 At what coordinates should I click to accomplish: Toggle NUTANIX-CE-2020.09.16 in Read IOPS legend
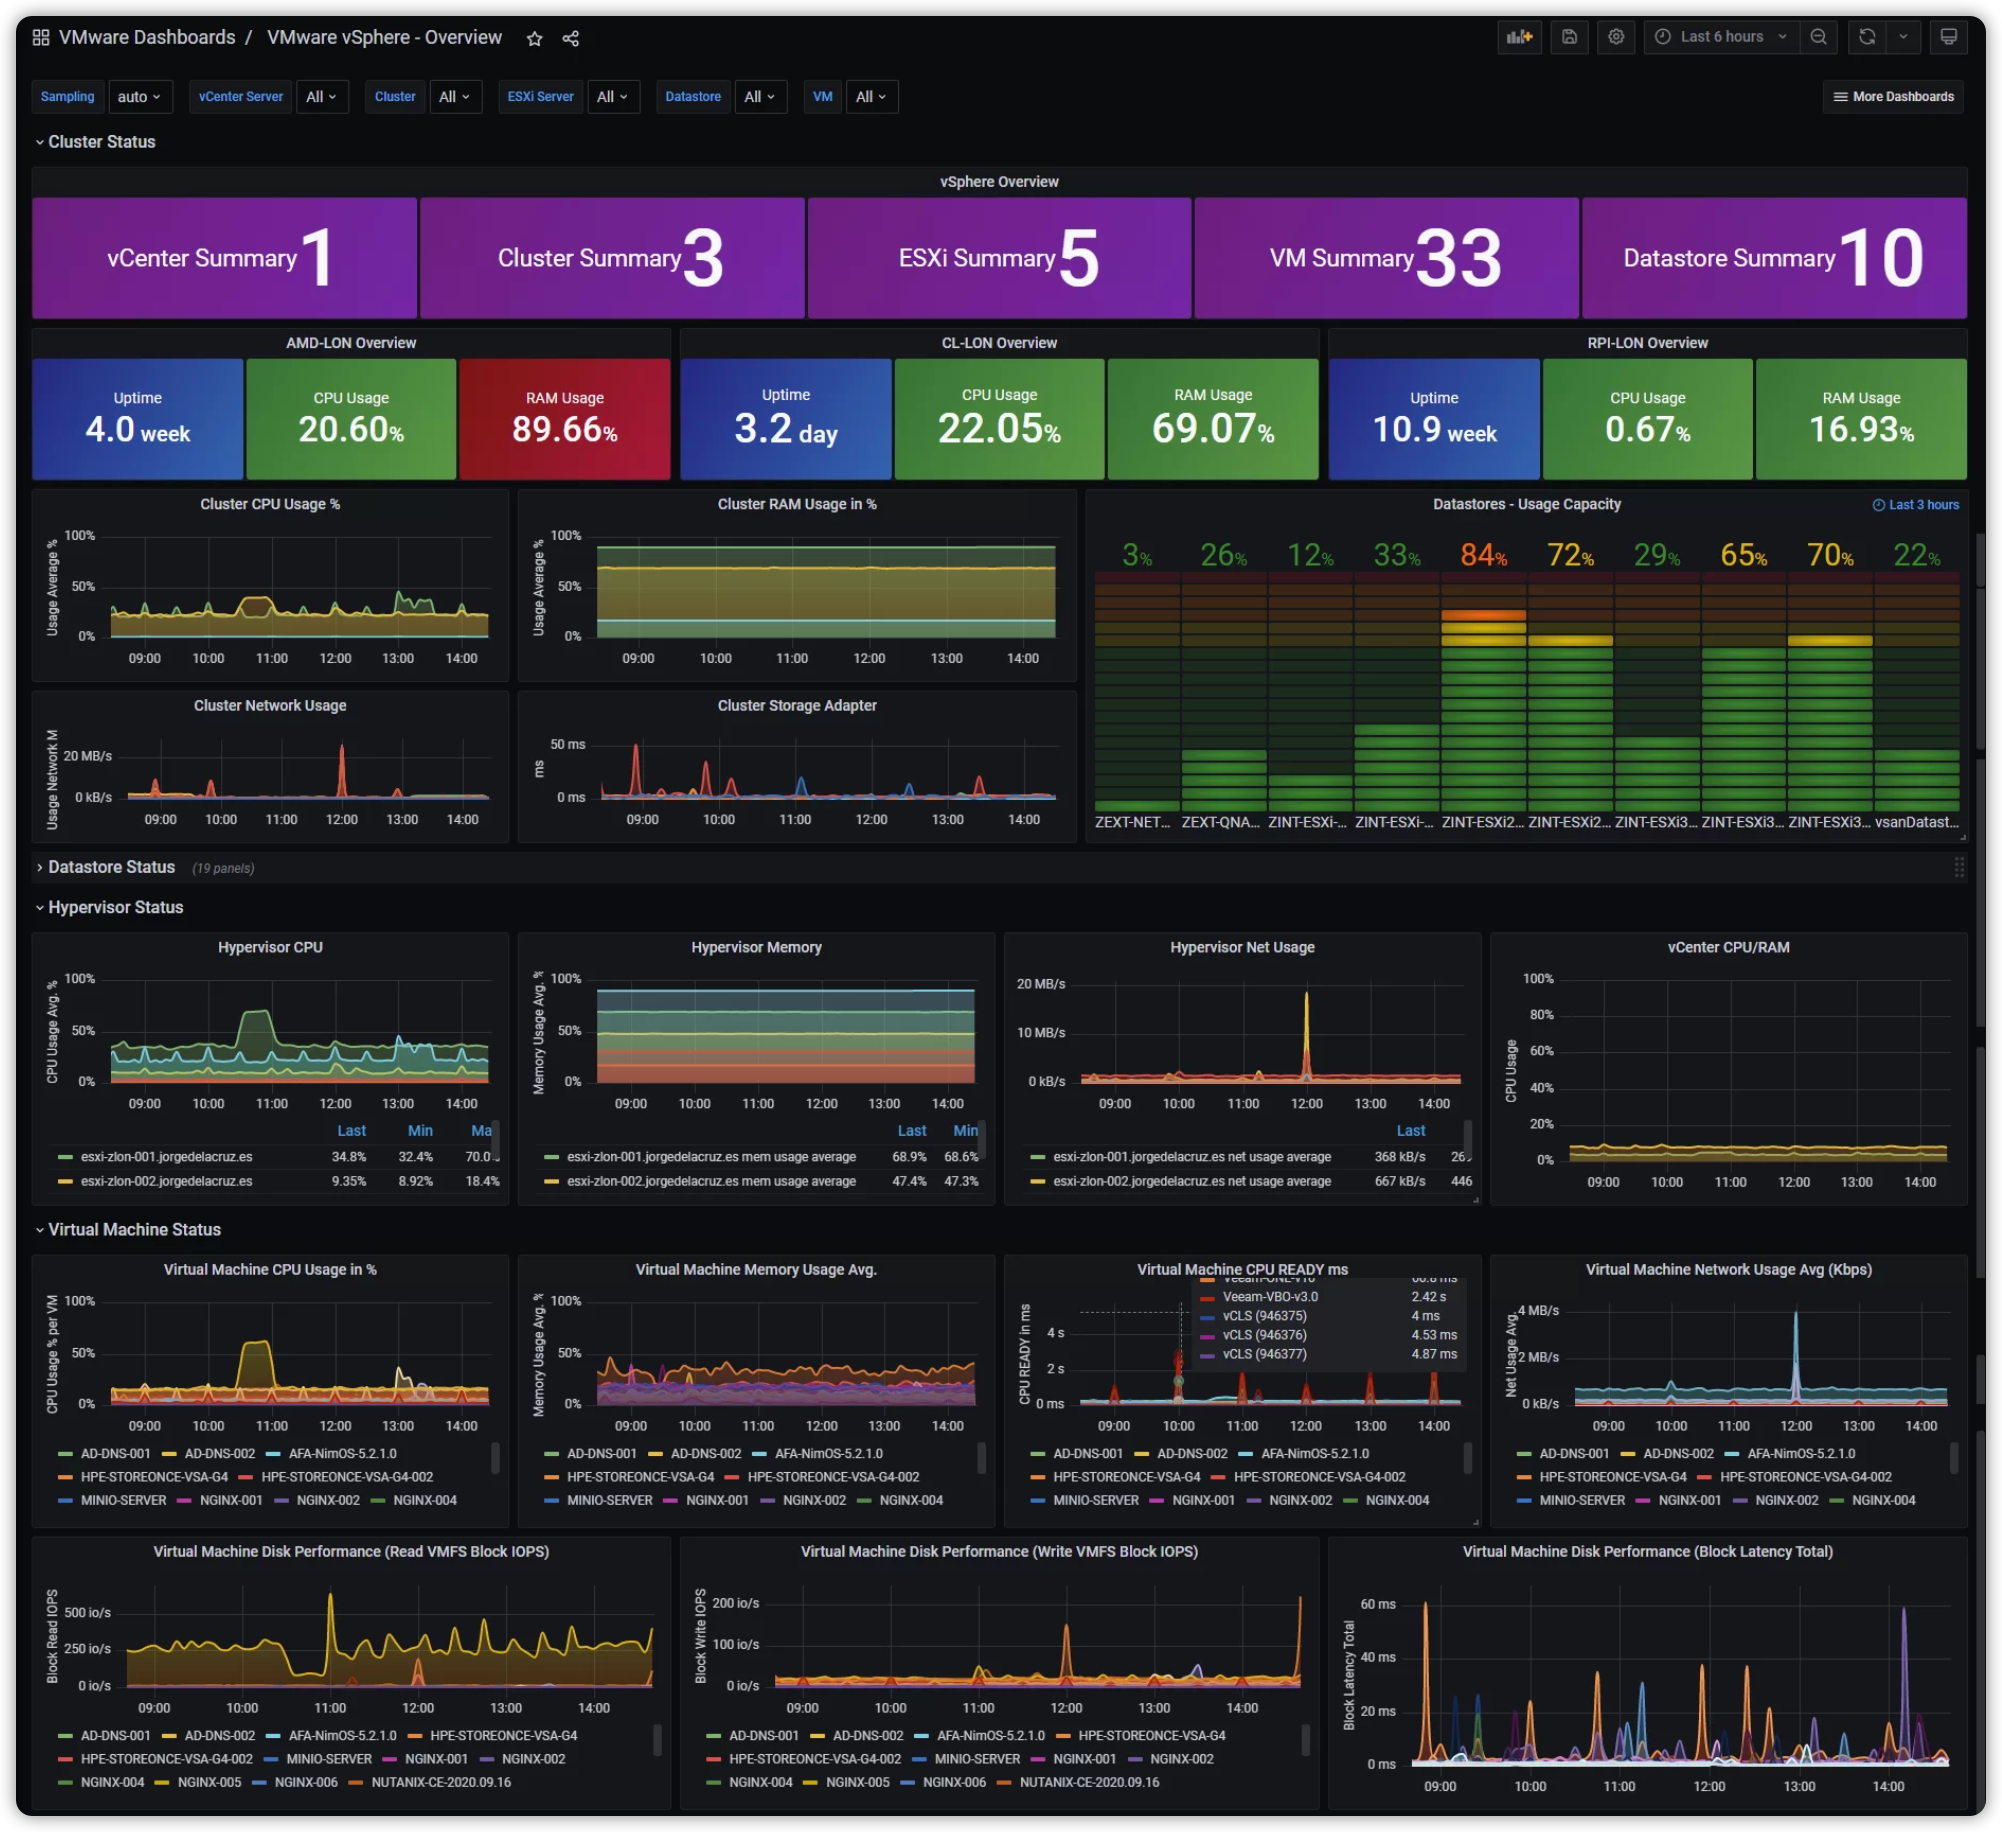(x=441, y=1784)
